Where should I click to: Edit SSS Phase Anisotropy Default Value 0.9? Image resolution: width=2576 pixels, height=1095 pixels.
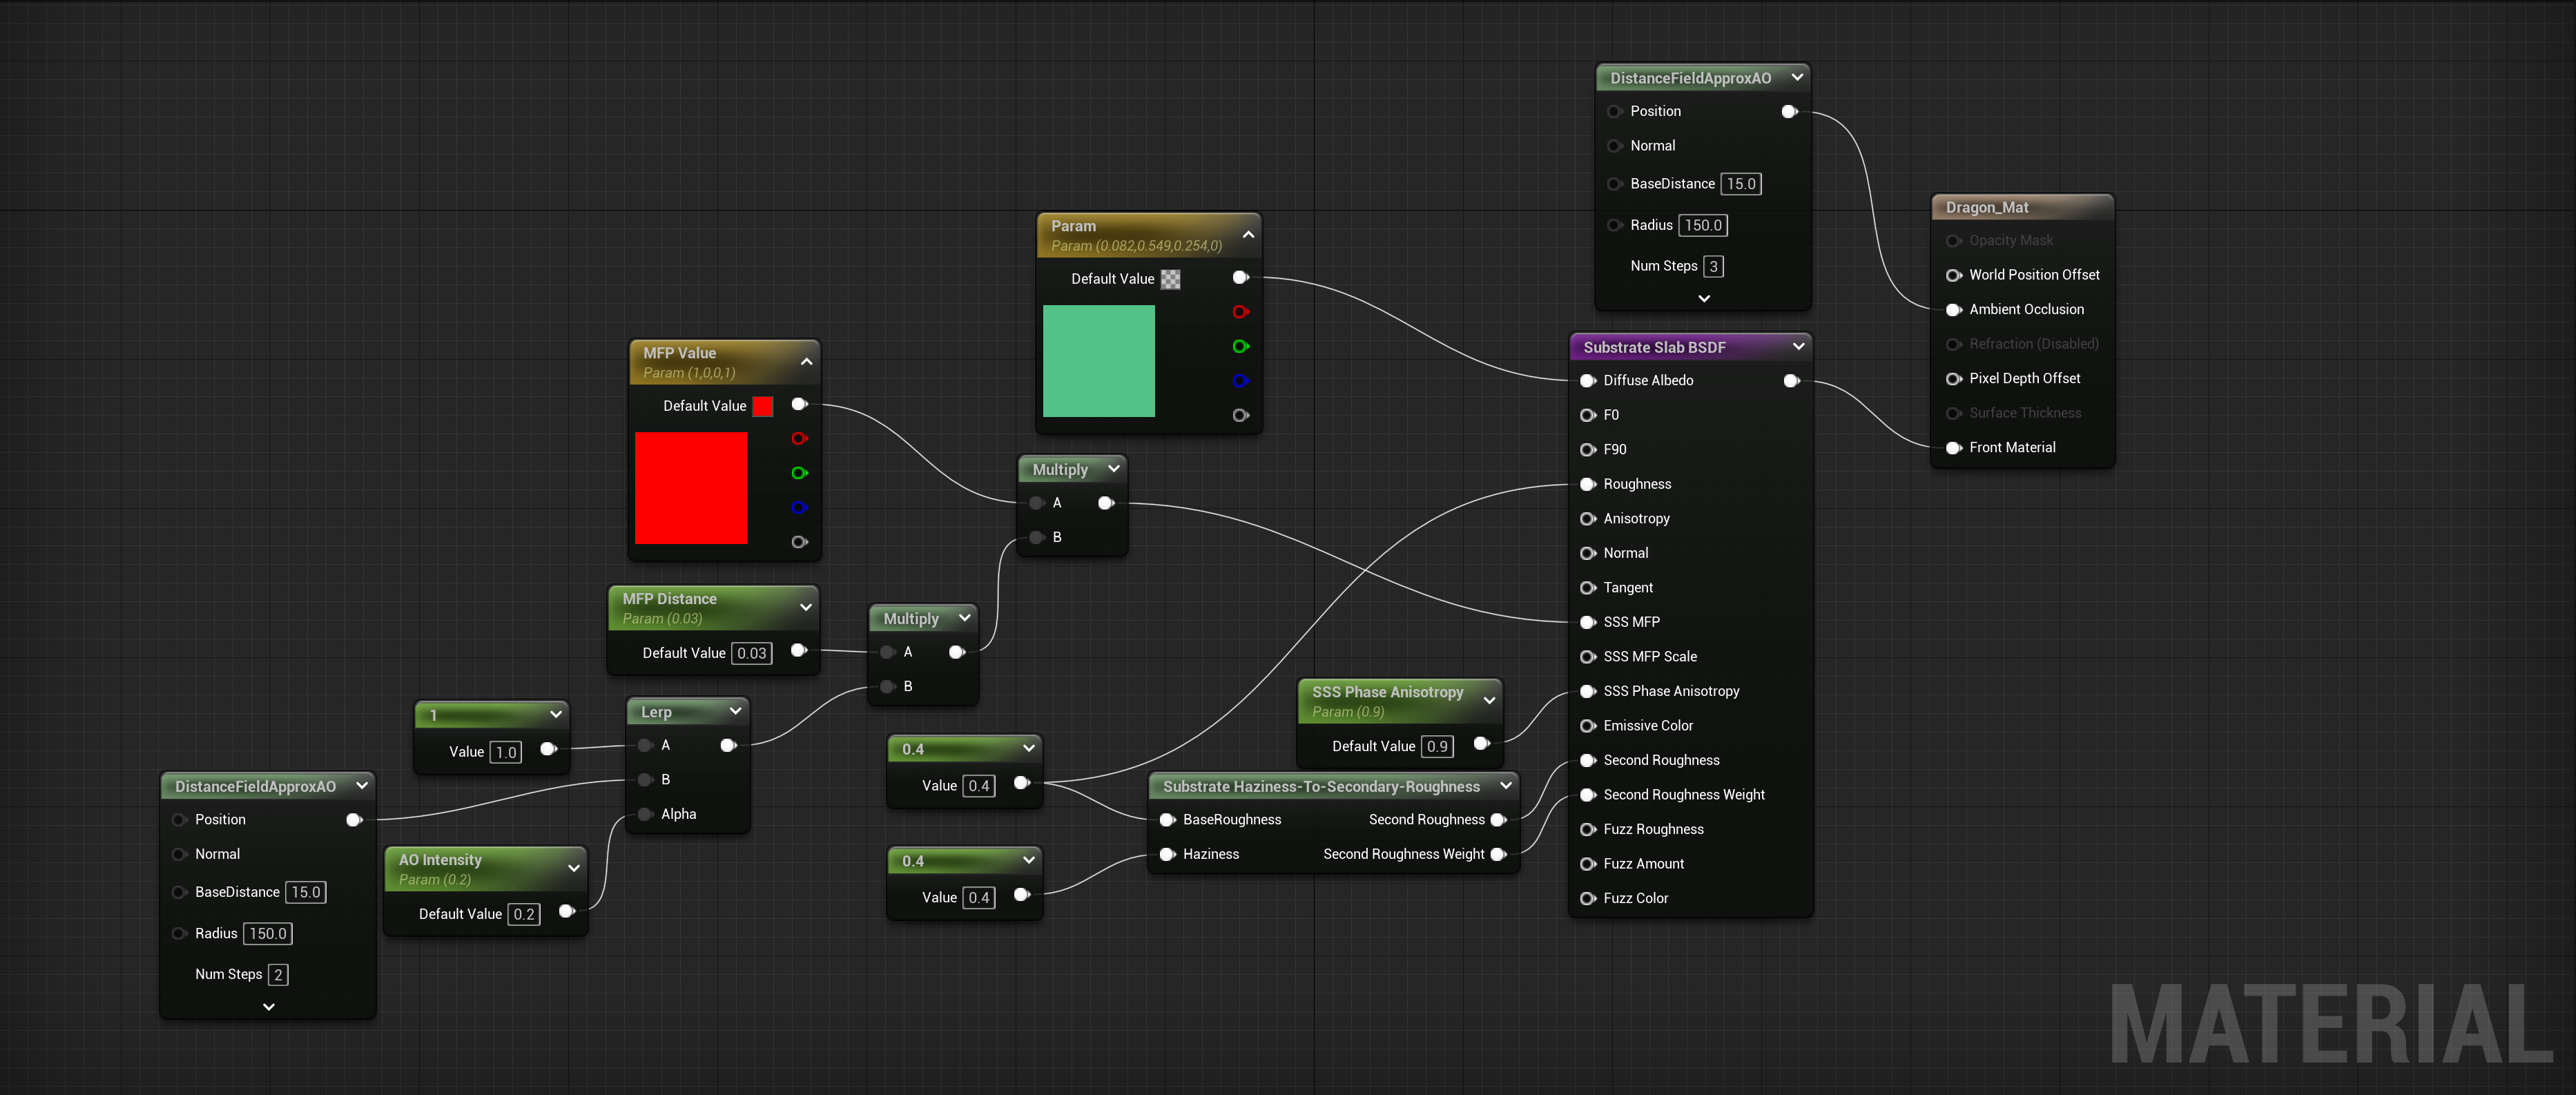(x=1437, y=746)
